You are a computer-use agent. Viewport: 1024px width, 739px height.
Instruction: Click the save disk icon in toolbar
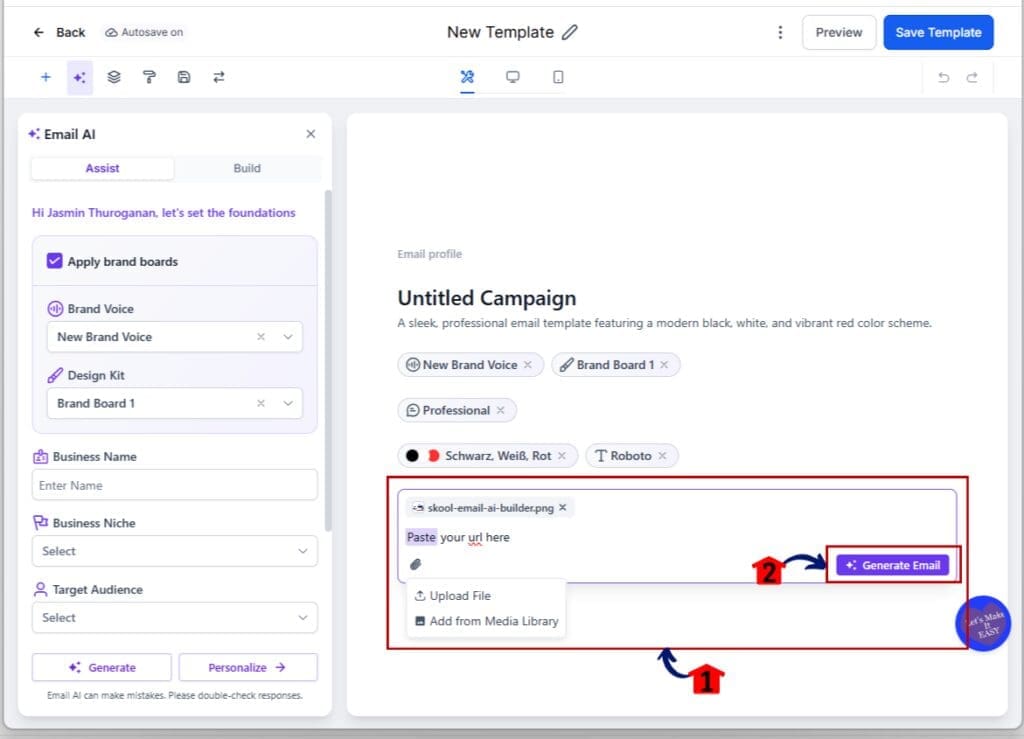coord(184,77)
